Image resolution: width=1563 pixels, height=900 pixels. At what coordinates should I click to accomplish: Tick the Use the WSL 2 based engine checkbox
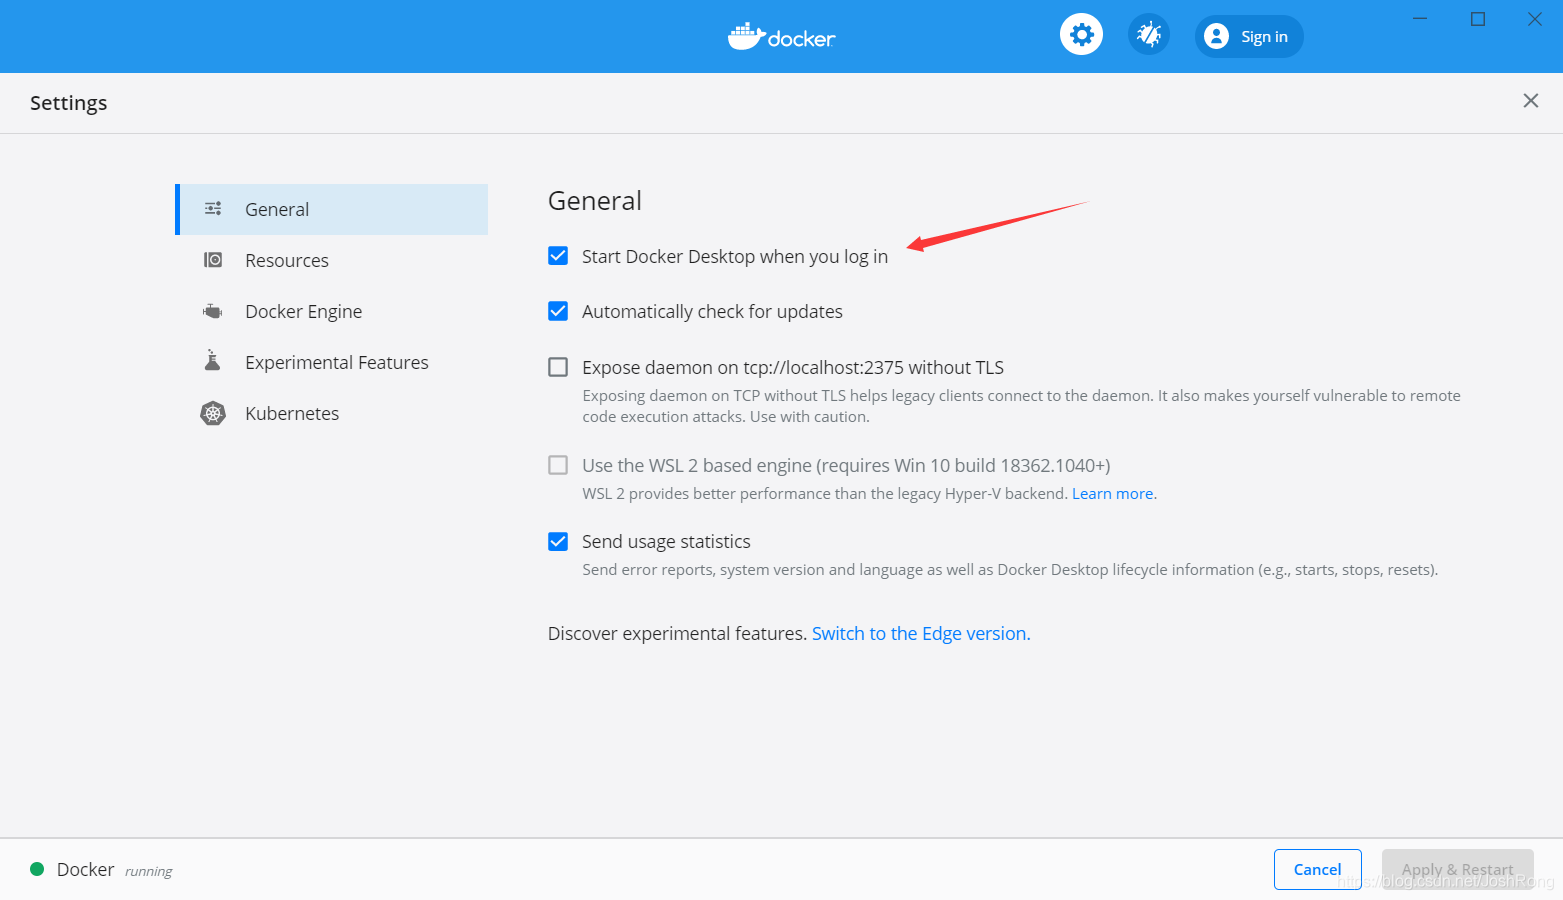558,465
